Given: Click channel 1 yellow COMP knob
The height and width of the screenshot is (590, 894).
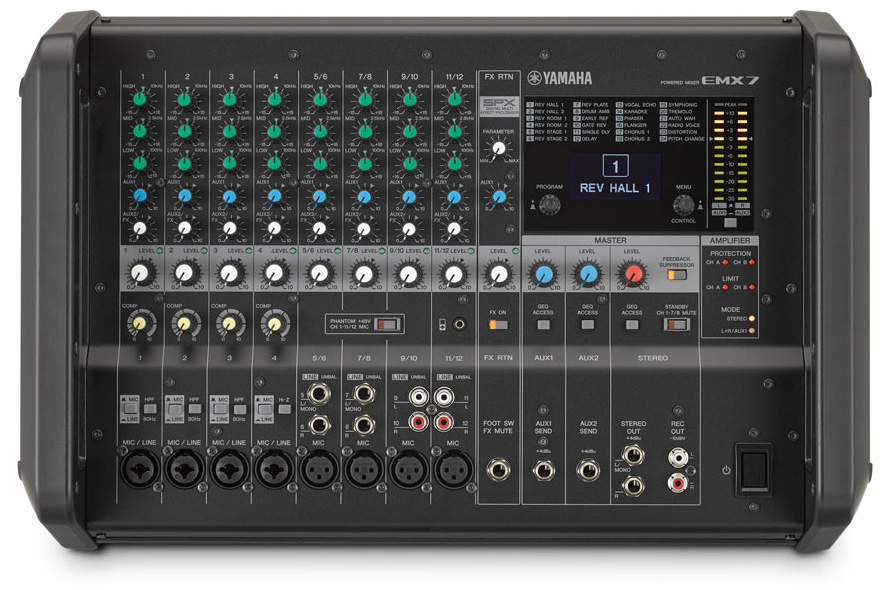Looking at the screenshot, I should click(x=140, y=323).
